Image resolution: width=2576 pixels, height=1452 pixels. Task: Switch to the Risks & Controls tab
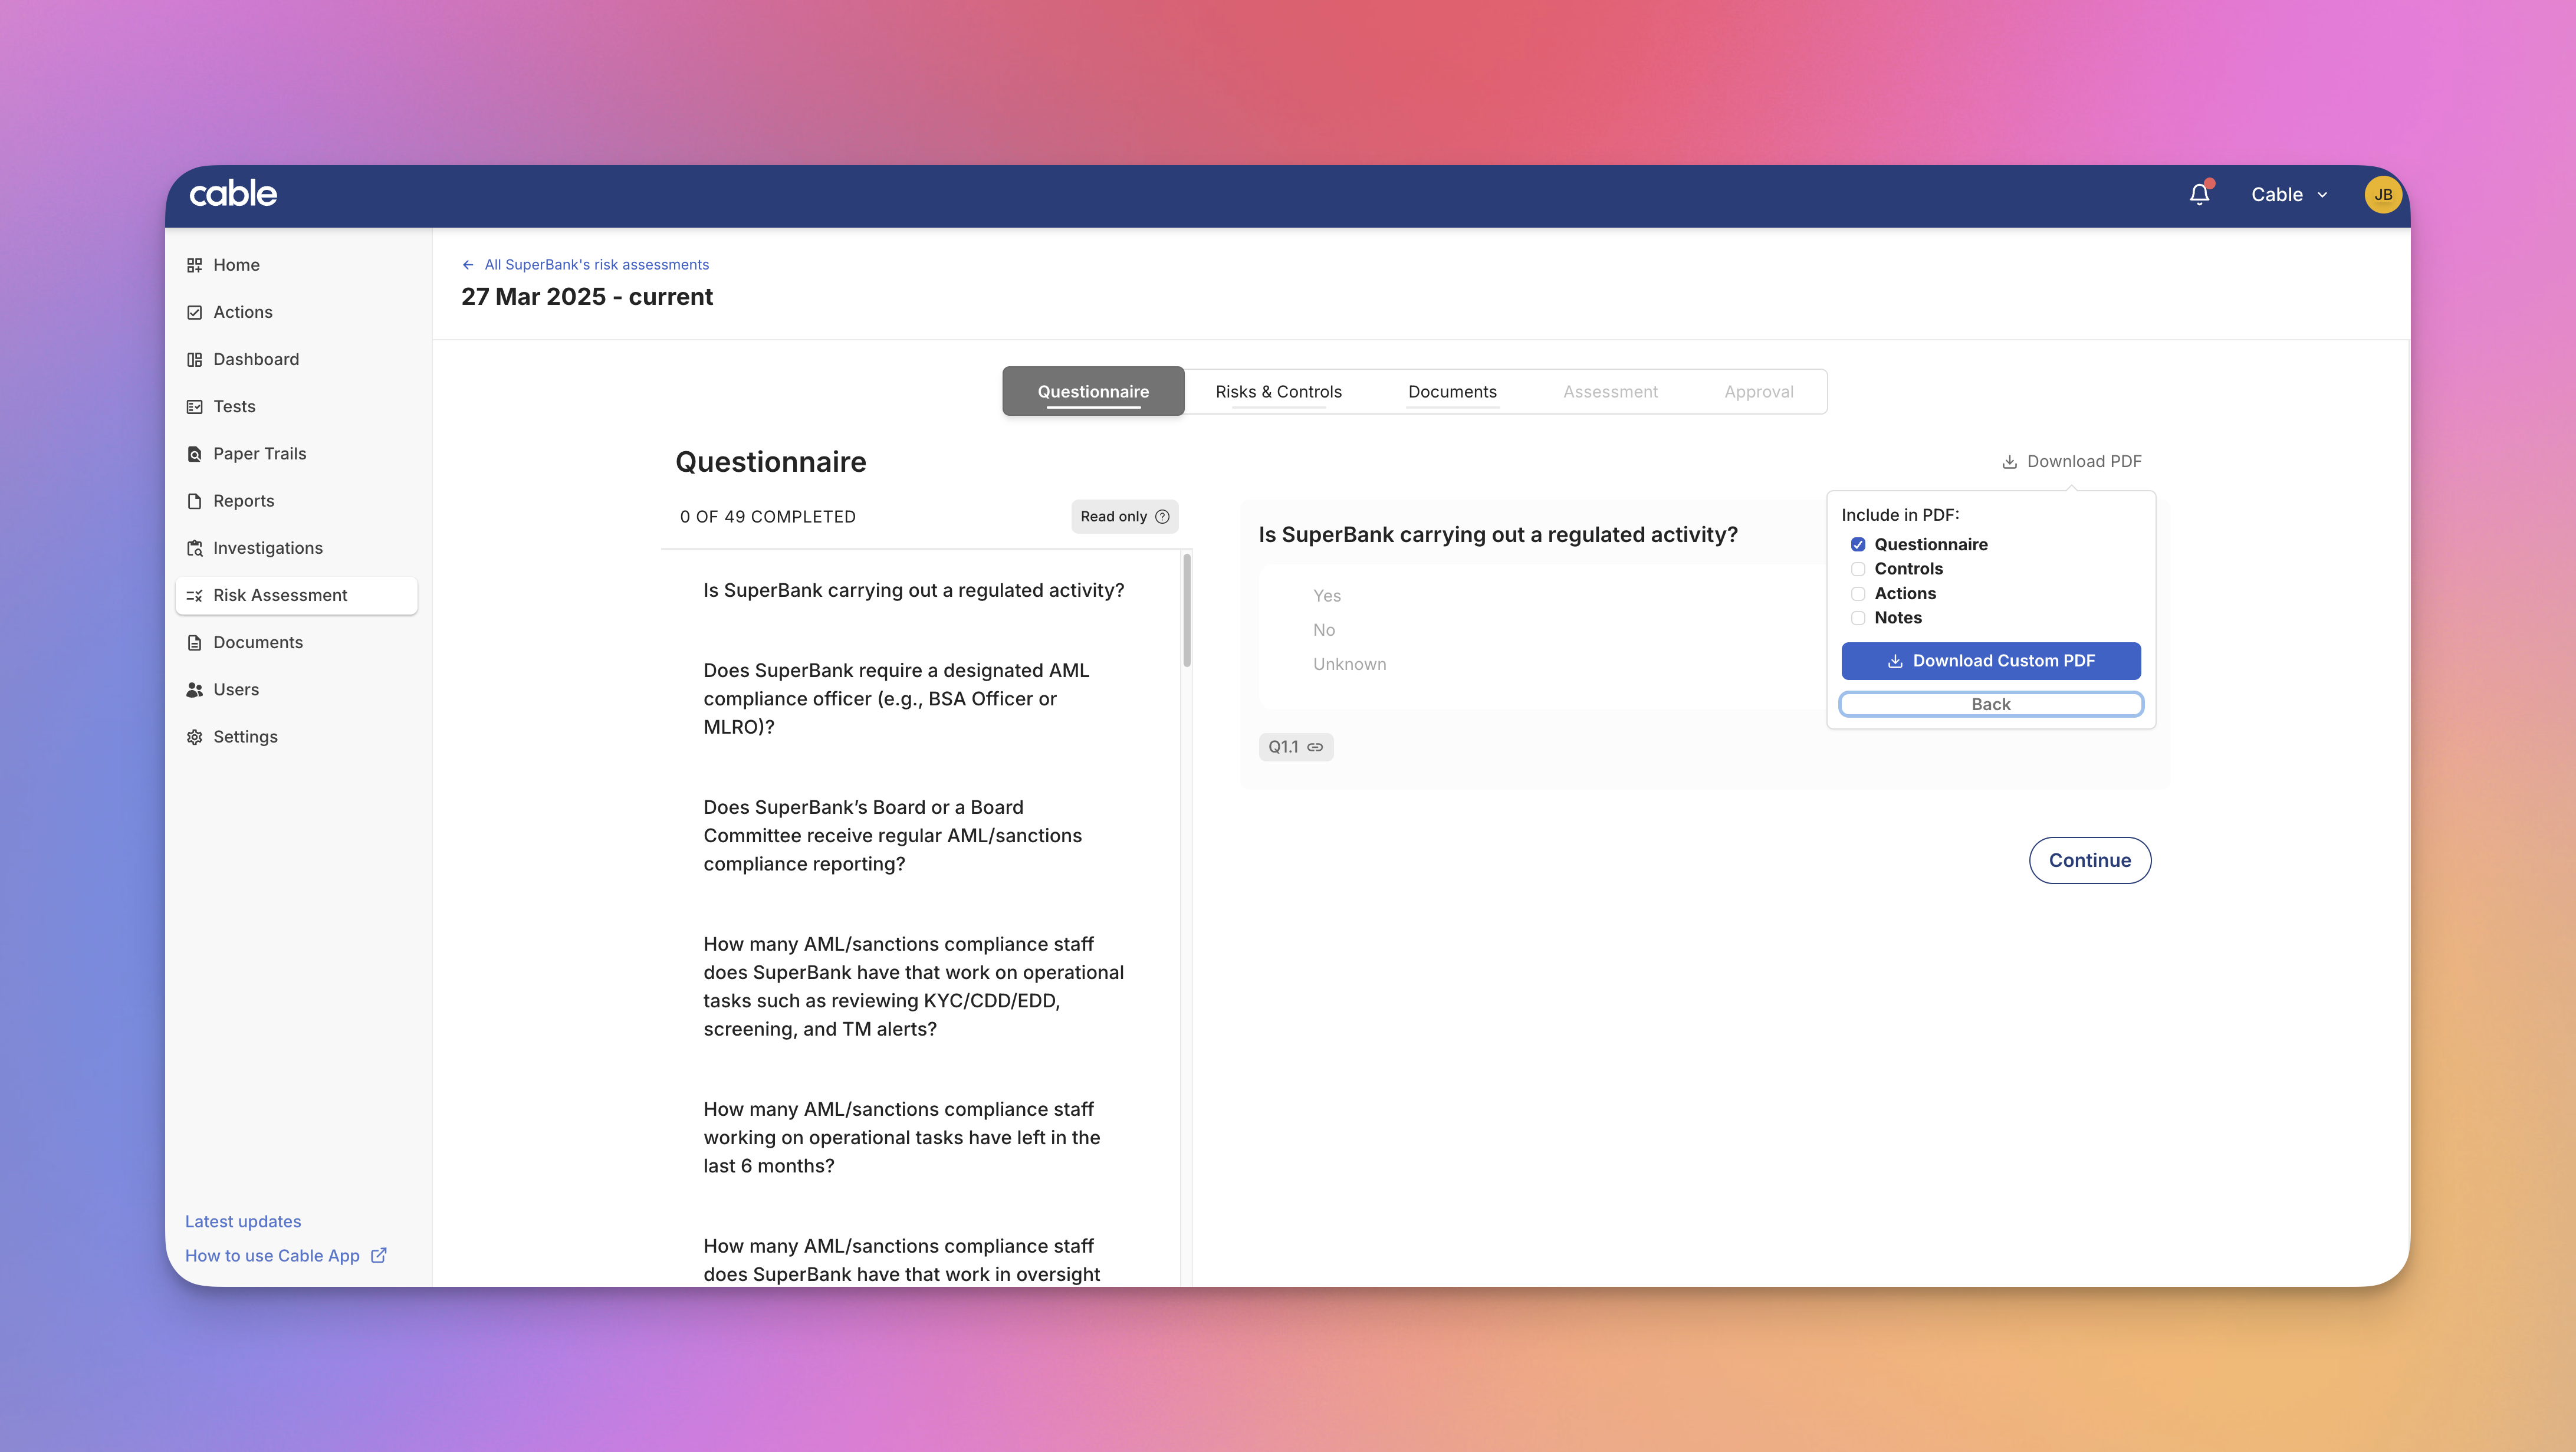pos(1278,391)
